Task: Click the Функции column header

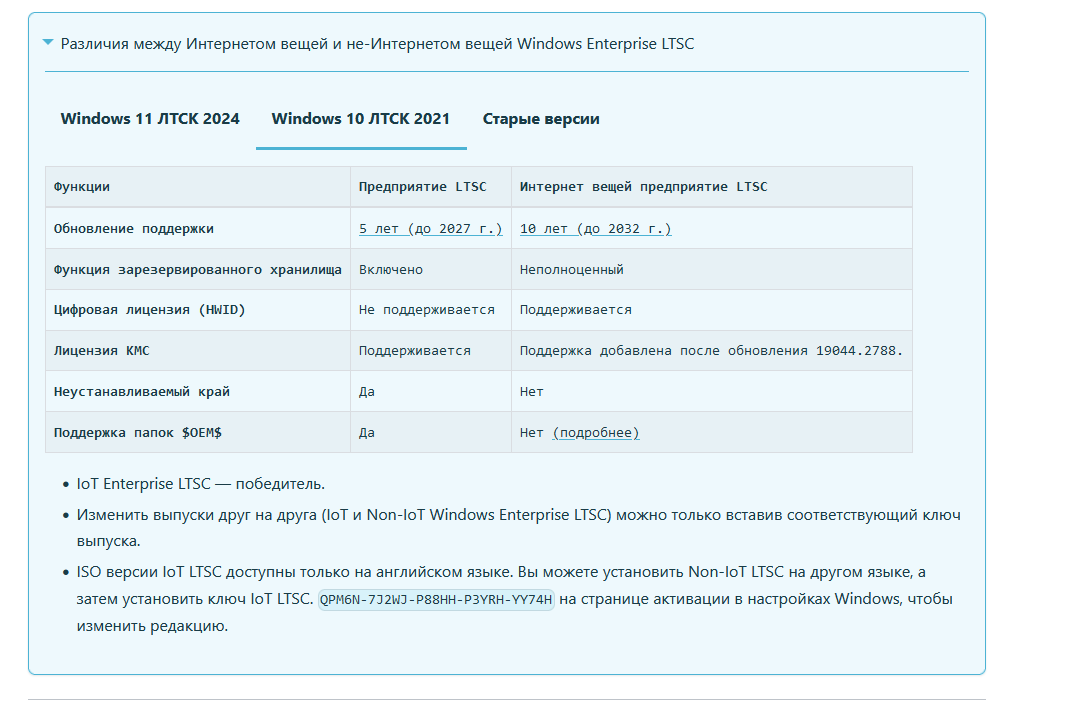Action: click(198, 187)
